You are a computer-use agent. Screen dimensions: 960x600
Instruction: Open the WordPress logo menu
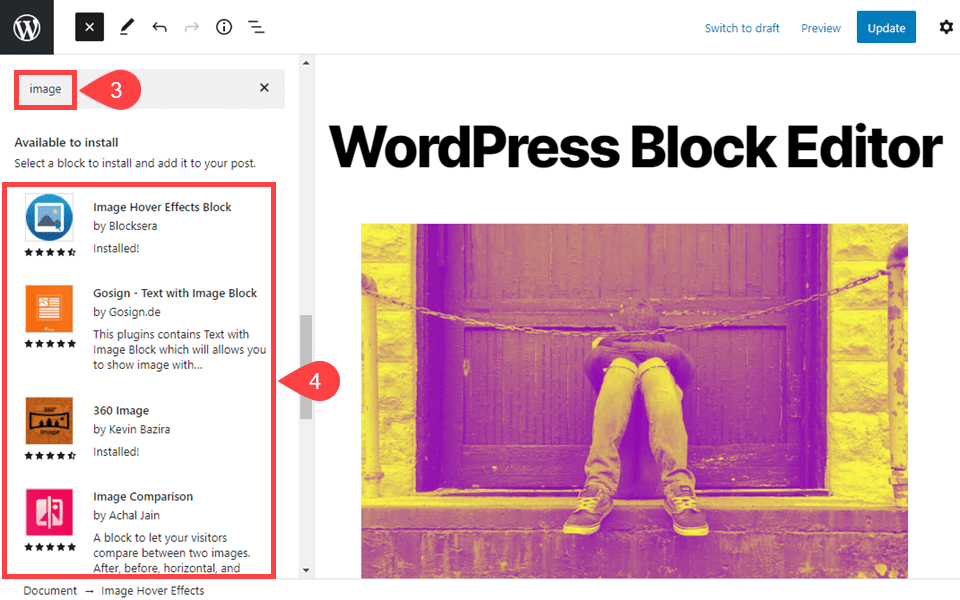[26, 27]
